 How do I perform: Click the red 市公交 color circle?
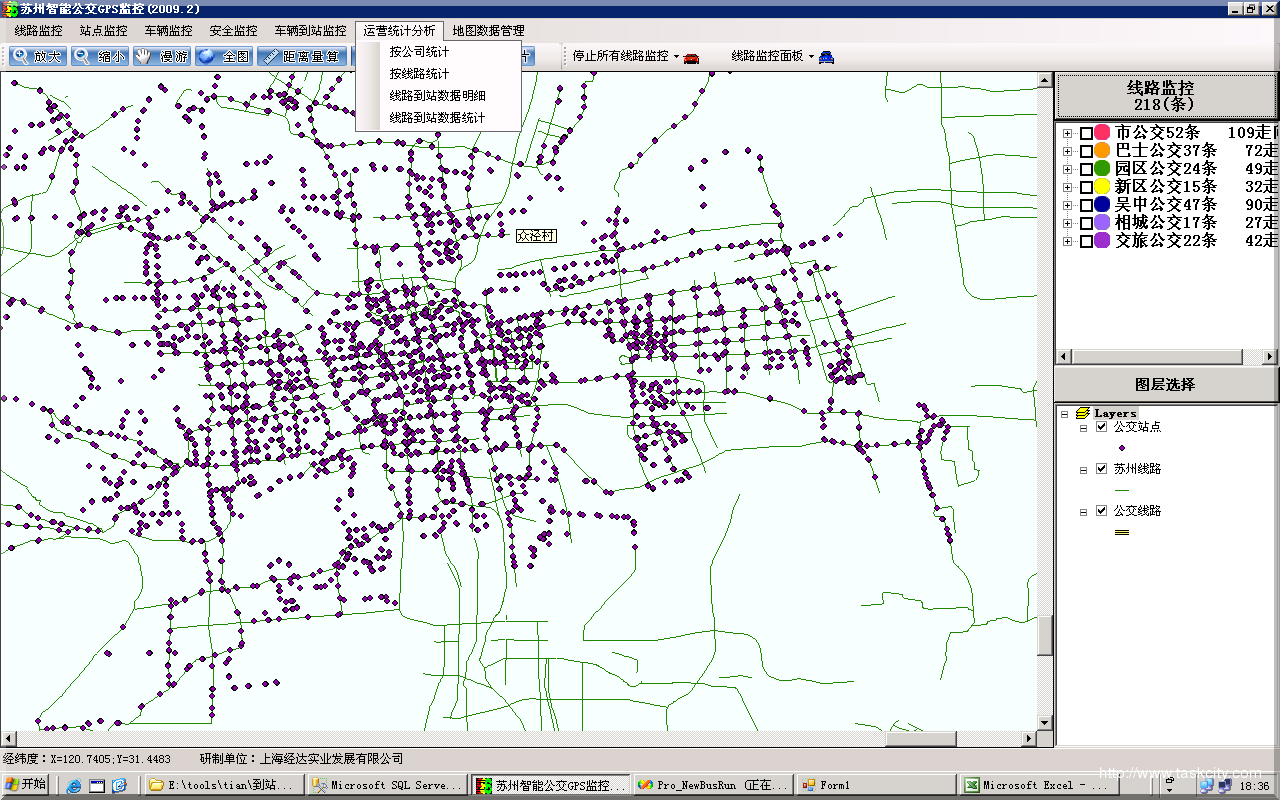click(x=1102, y=133)
